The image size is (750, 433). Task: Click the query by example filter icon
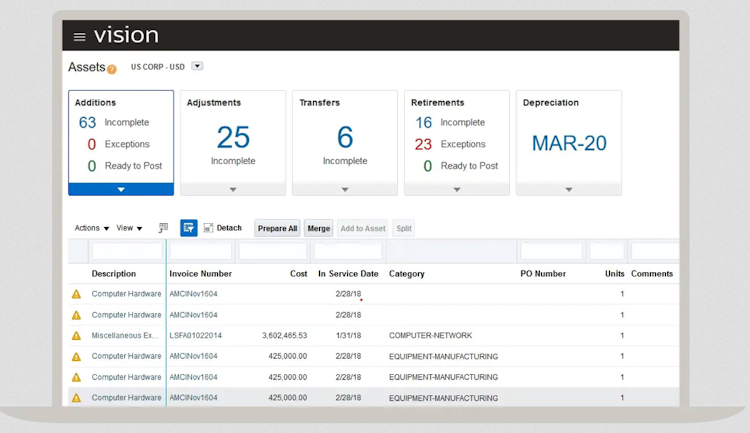(x=188, y=228)
